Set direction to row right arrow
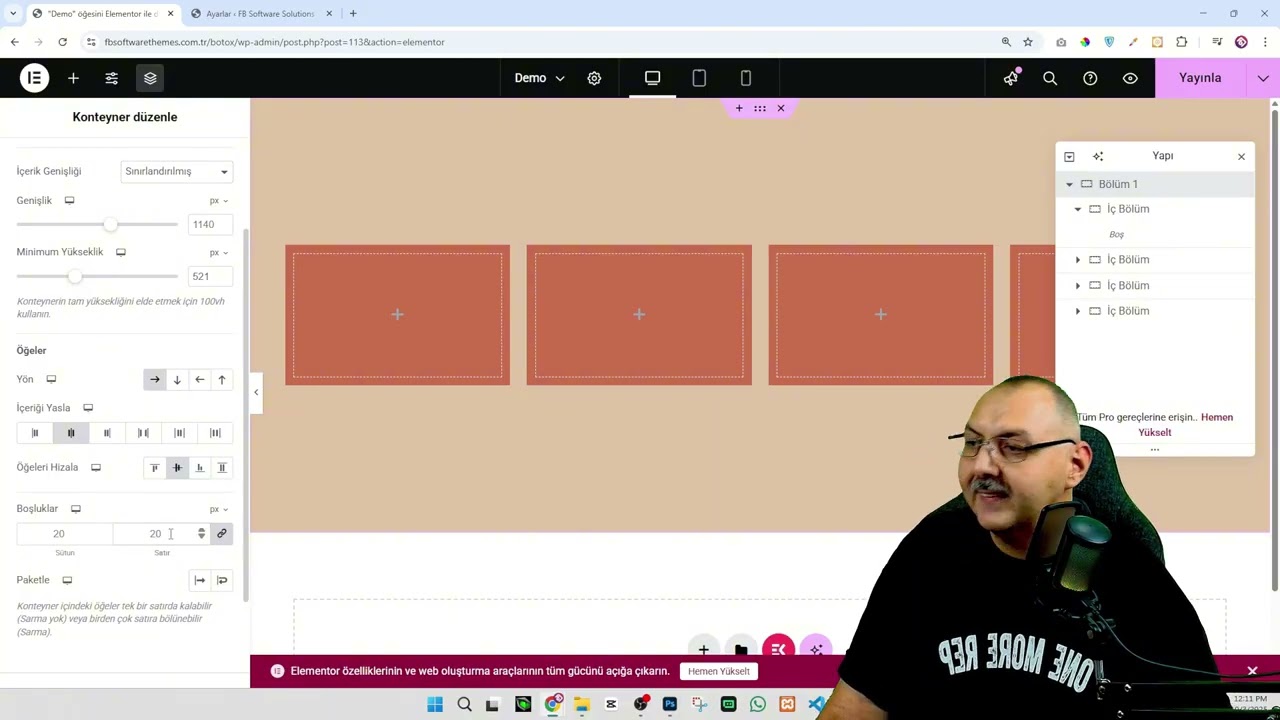Image resolution: width=1280 pixels, height=720 pixels. click(x=155, y=379)
